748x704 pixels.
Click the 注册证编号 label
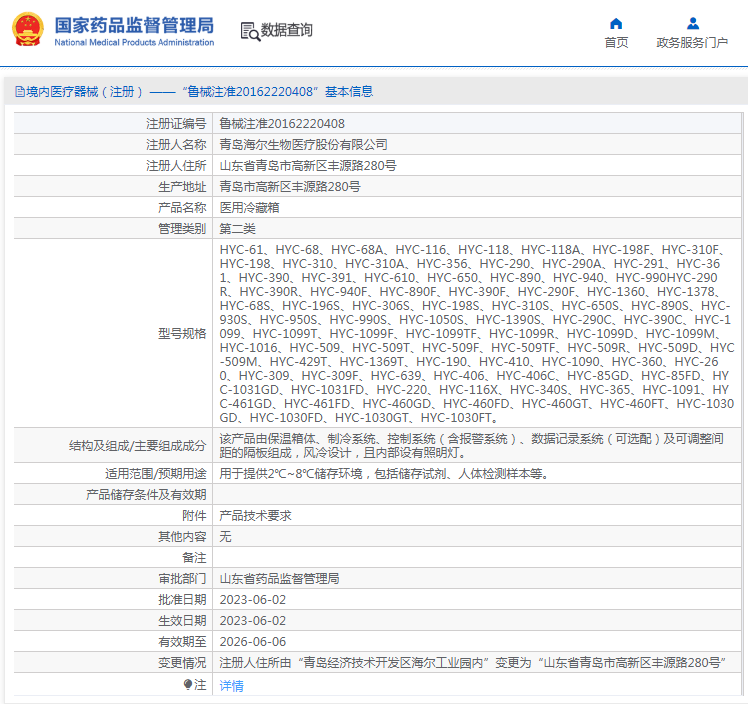(x=176, y=124)
